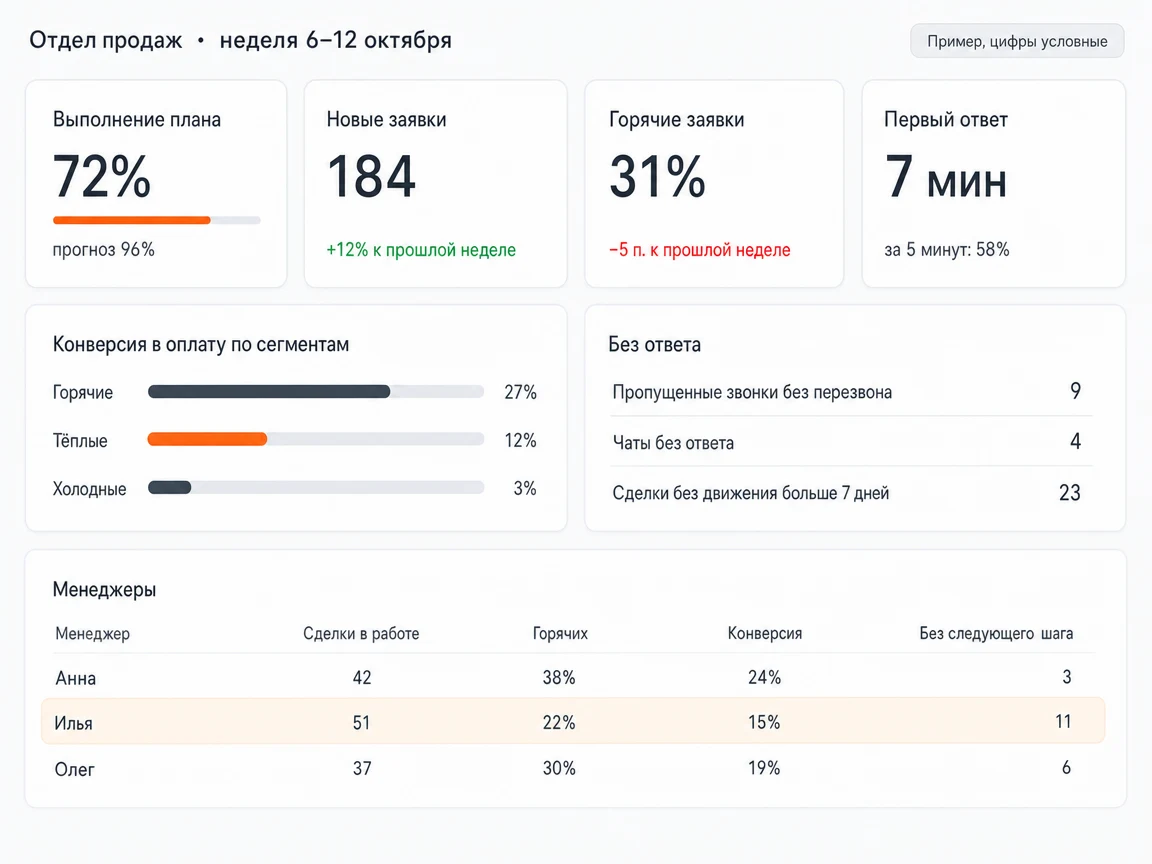Sort by the 'Горячих' column header
Screen dimensions: 1152x864
[x=560, y=633]
